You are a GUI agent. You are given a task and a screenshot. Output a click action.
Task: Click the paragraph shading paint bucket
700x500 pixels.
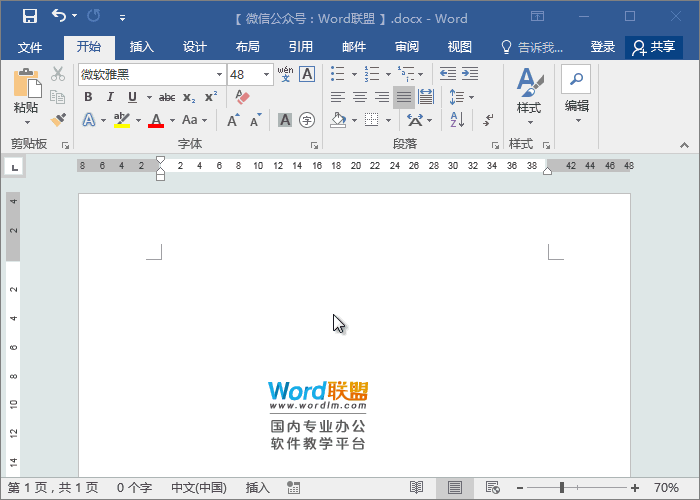tap(338, 120)
